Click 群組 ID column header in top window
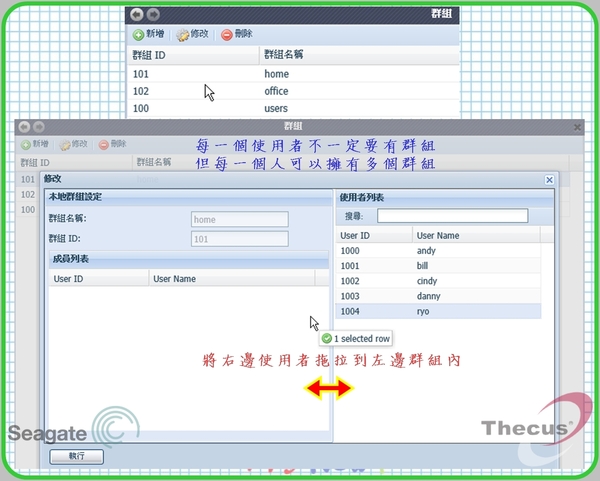Screen dimensions: 600x481 [194, 55]
